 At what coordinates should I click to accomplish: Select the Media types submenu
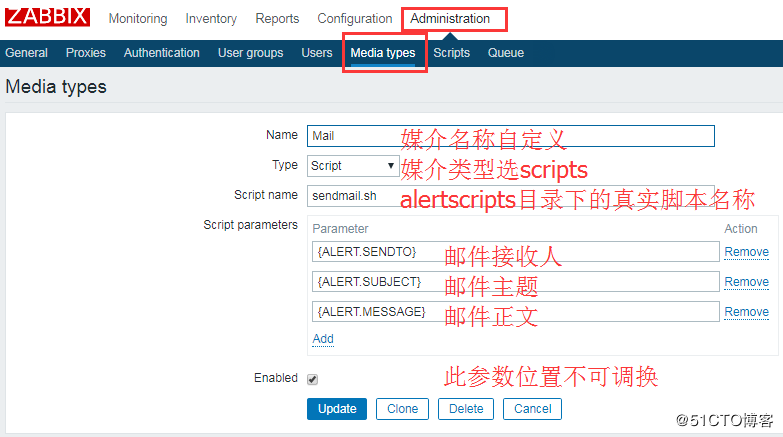tap(383, 53)
